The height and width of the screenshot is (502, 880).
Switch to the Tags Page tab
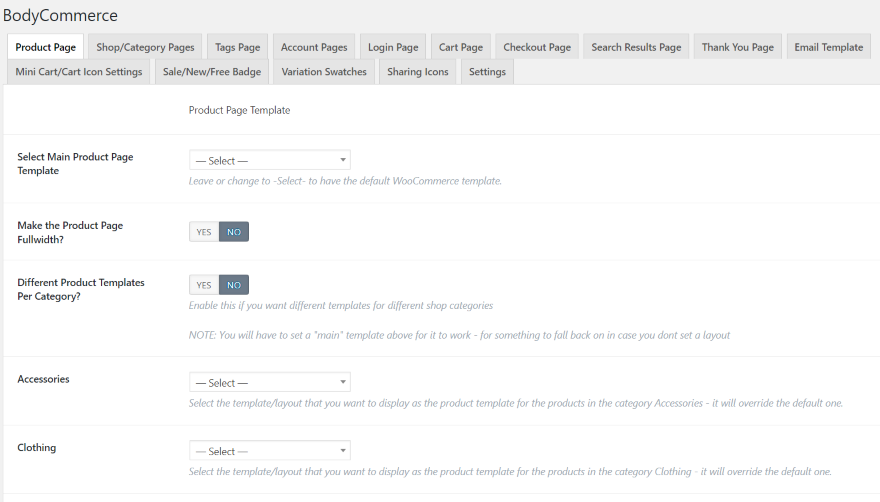(237, 47)
